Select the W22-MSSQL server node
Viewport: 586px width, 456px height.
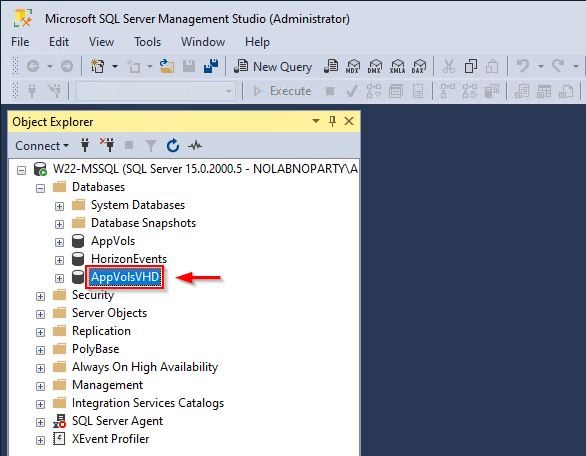point(205,169)
